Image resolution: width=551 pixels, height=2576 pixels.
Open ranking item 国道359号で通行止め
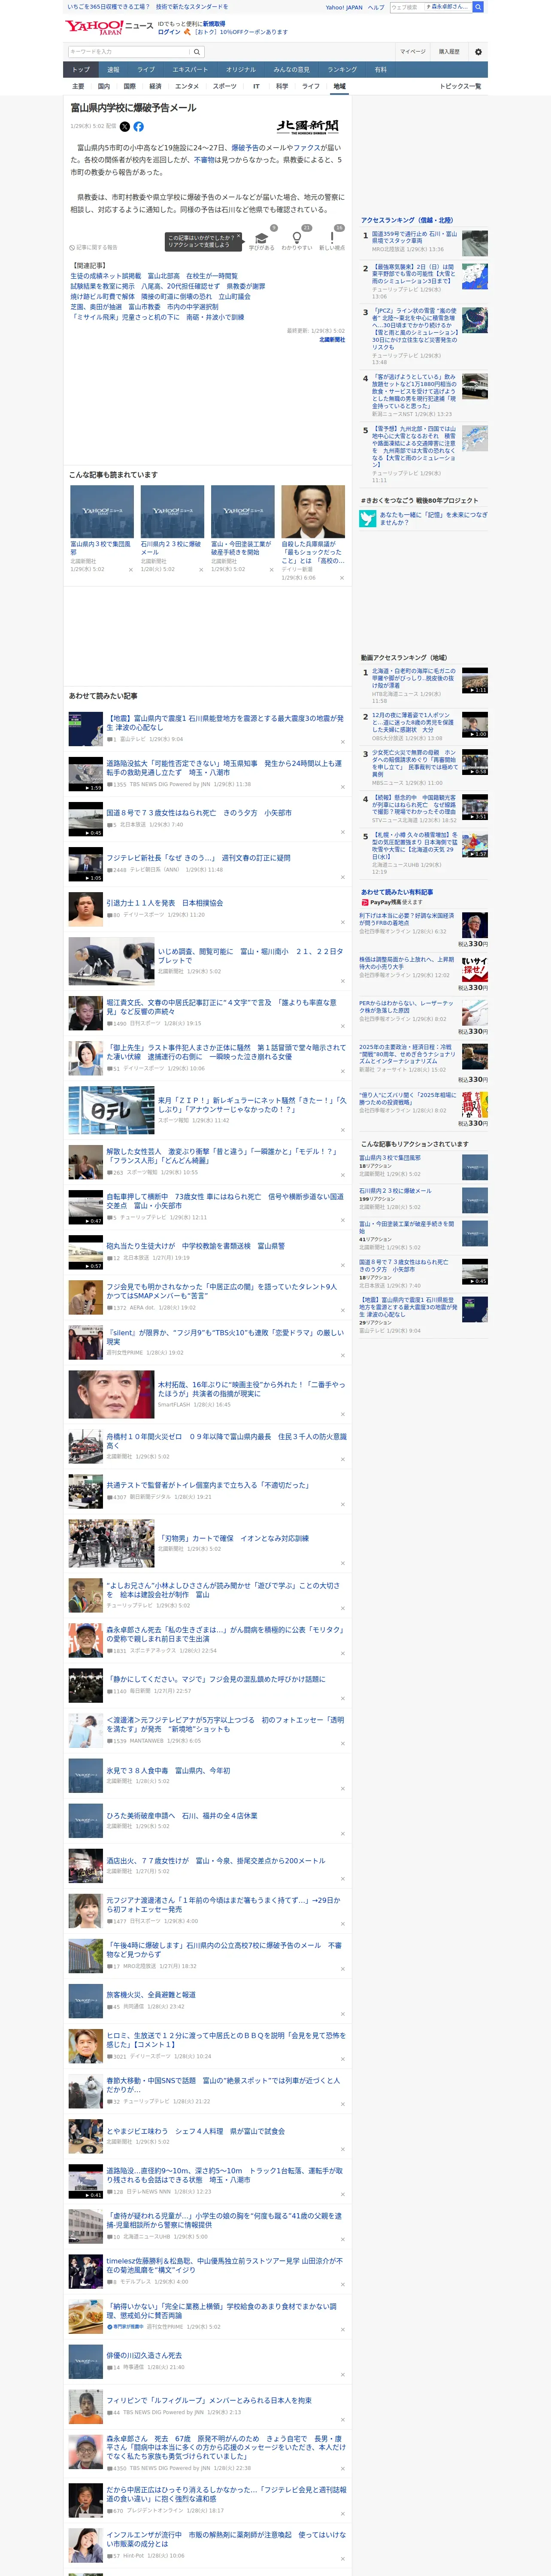[414, 237]
